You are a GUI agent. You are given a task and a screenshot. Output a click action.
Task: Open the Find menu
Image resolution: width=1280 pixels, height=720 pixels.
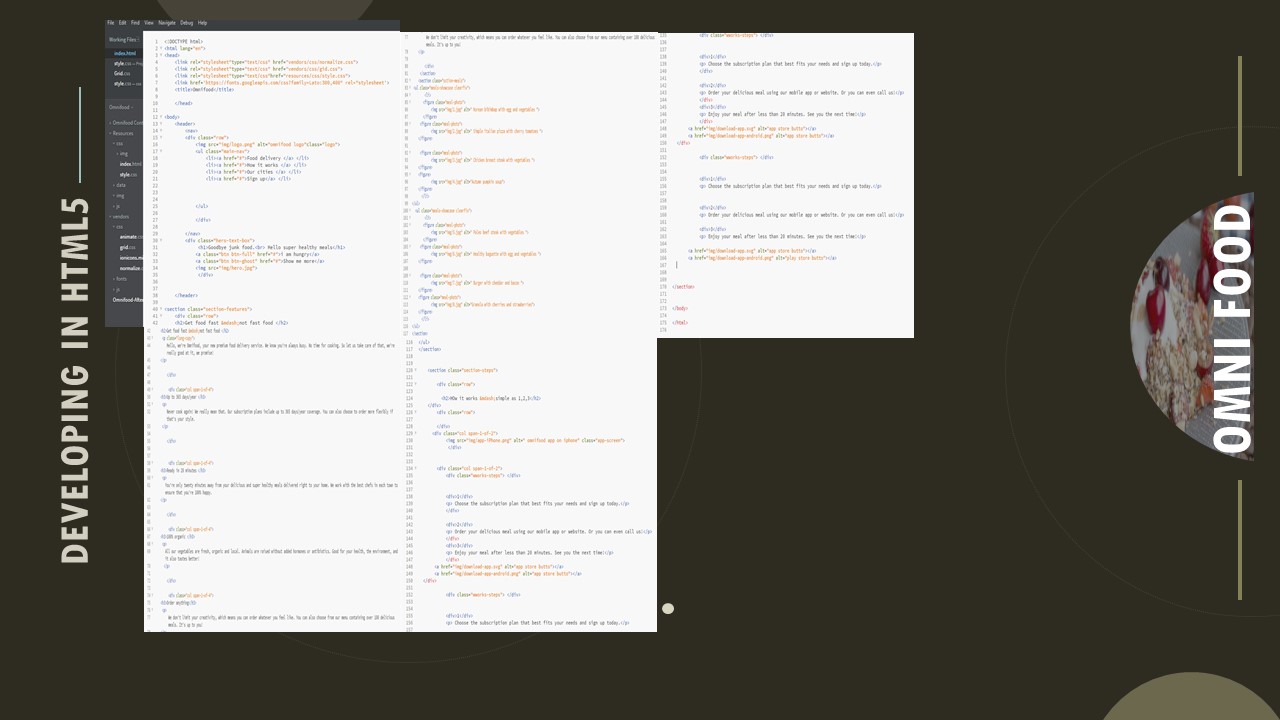[135, 22]
